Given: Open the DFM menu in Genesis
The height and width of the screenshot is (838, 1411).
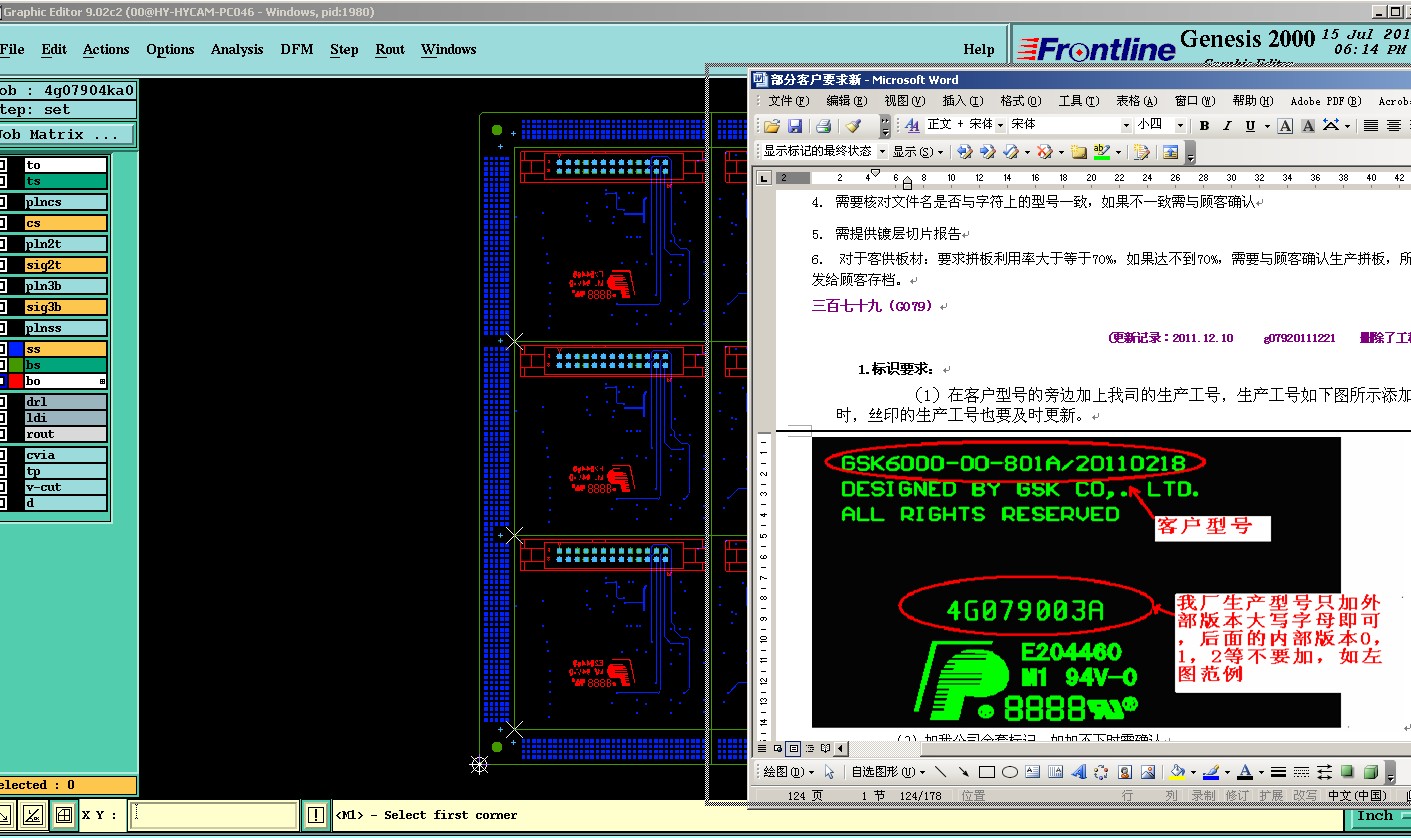Looking at the screenshot, I should click(x=297, y=49).
